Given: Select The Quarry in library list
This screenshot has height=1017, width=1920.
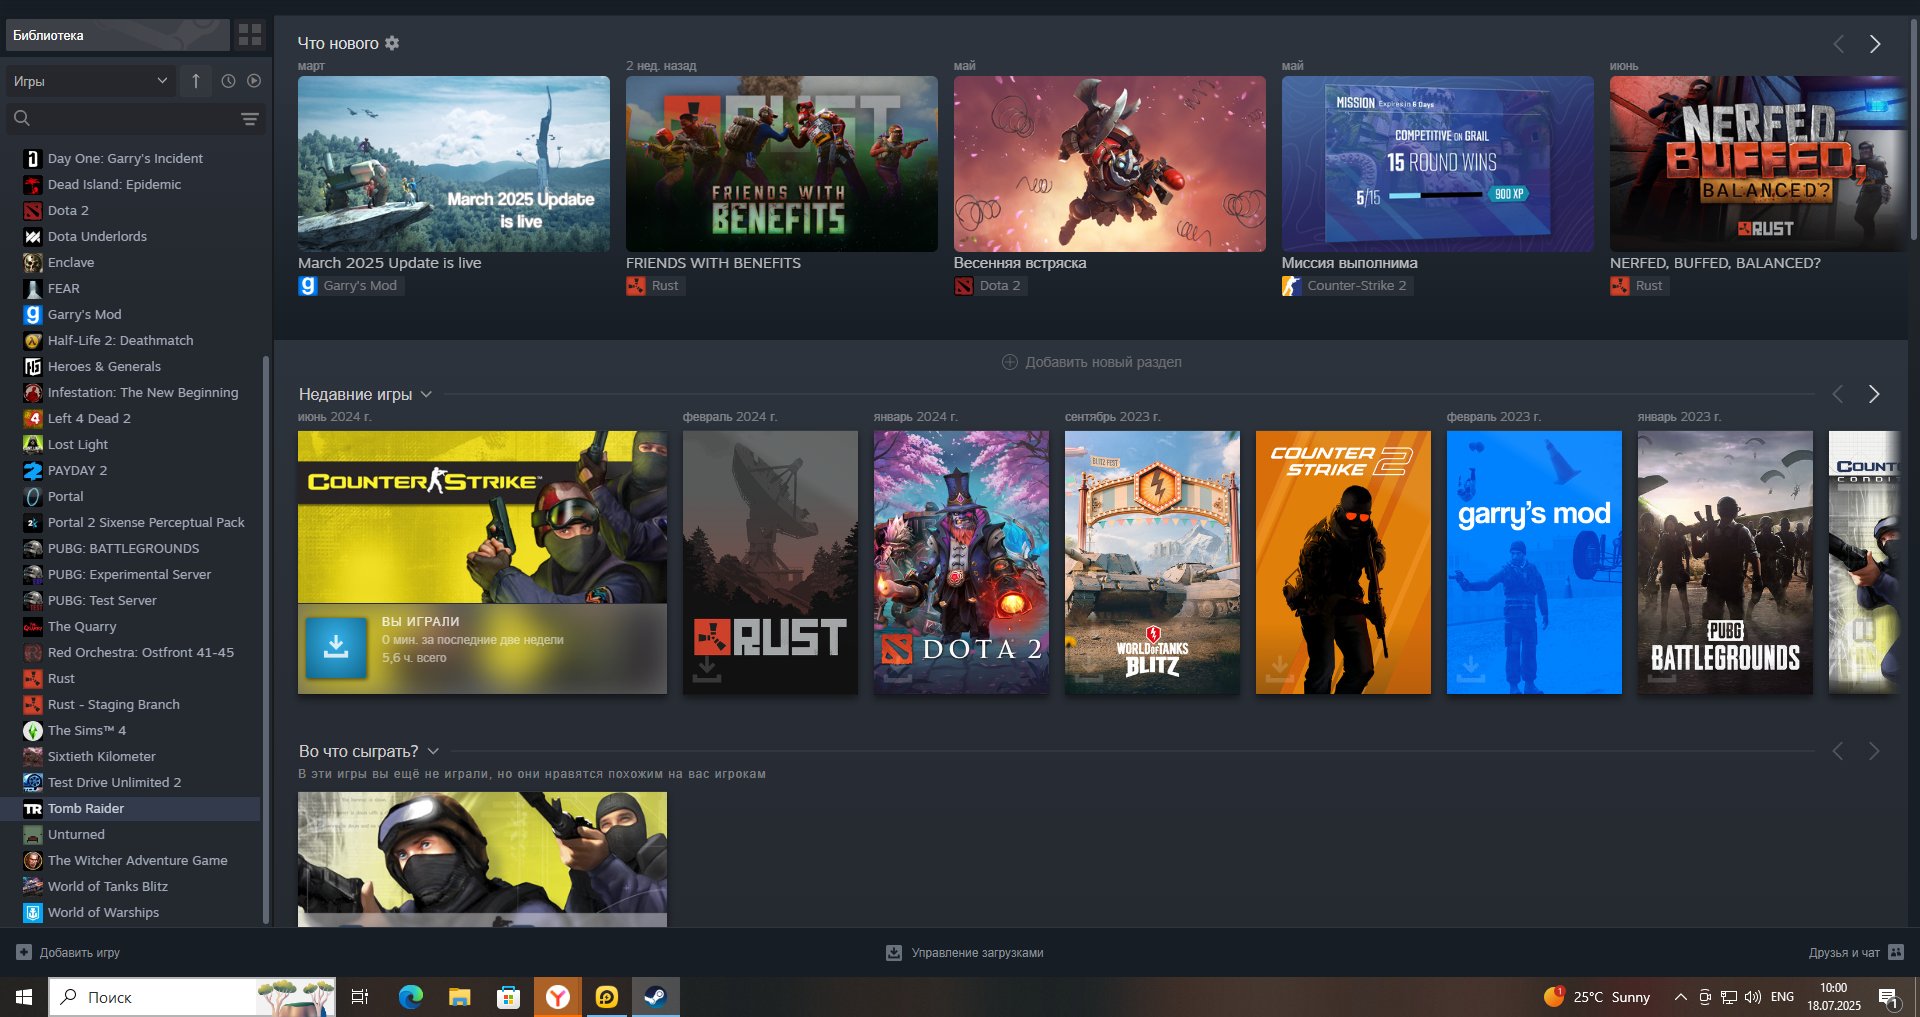Looking at the screenshot, I should tap(132, 626).
